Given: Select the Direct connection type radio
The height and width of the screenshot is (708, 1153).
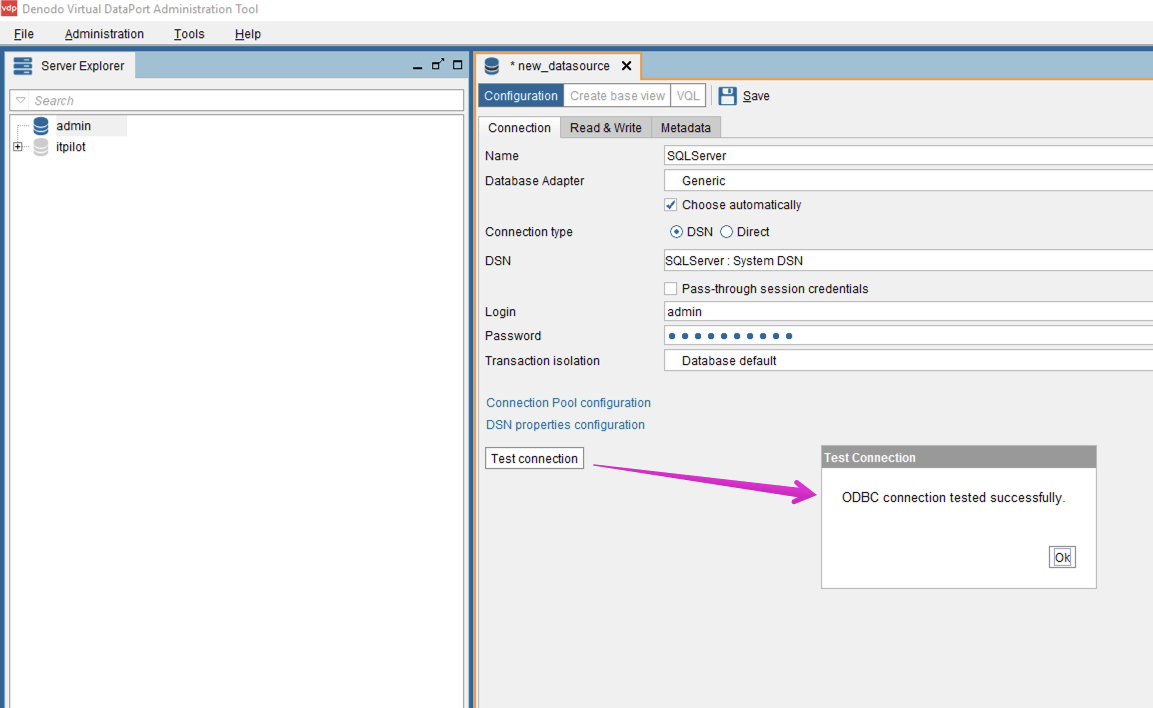Looking at the screenshot, I should 727,232.
